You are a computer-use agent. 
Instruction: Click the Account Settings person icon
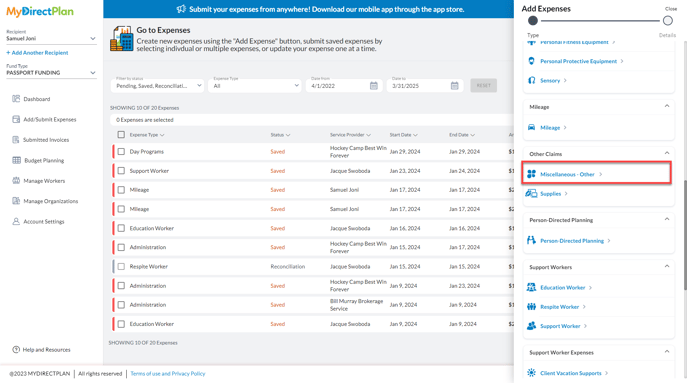point(16,221)
